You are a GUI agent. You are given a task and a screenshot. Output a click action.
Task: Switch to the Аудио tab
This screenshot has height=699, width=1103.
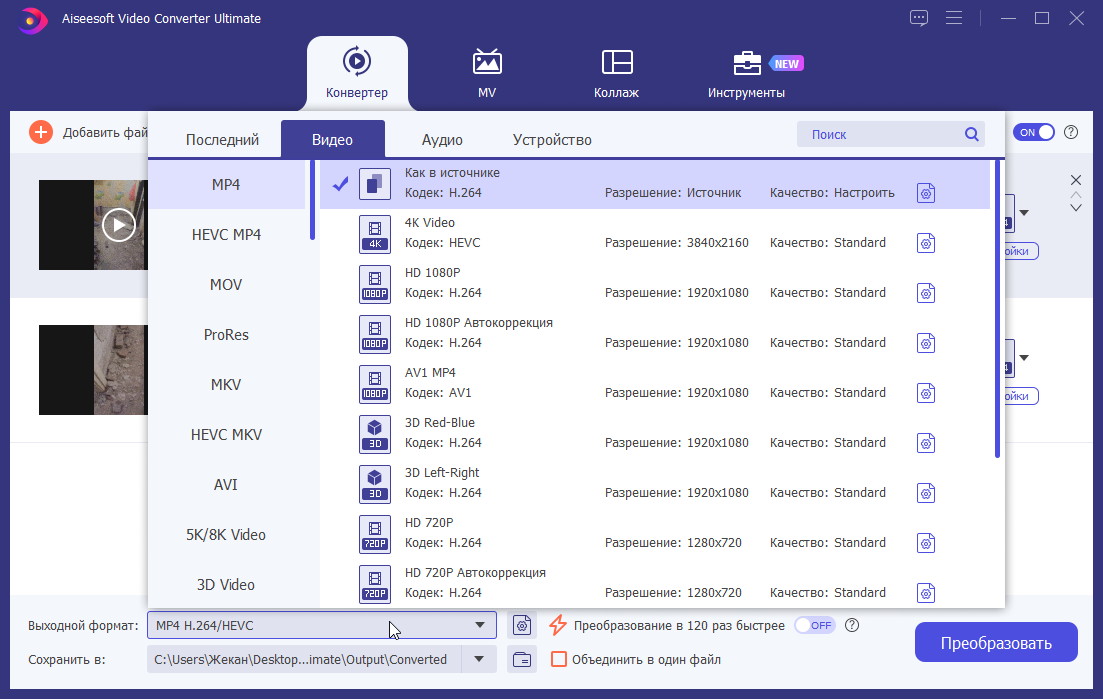click(442, 140)
